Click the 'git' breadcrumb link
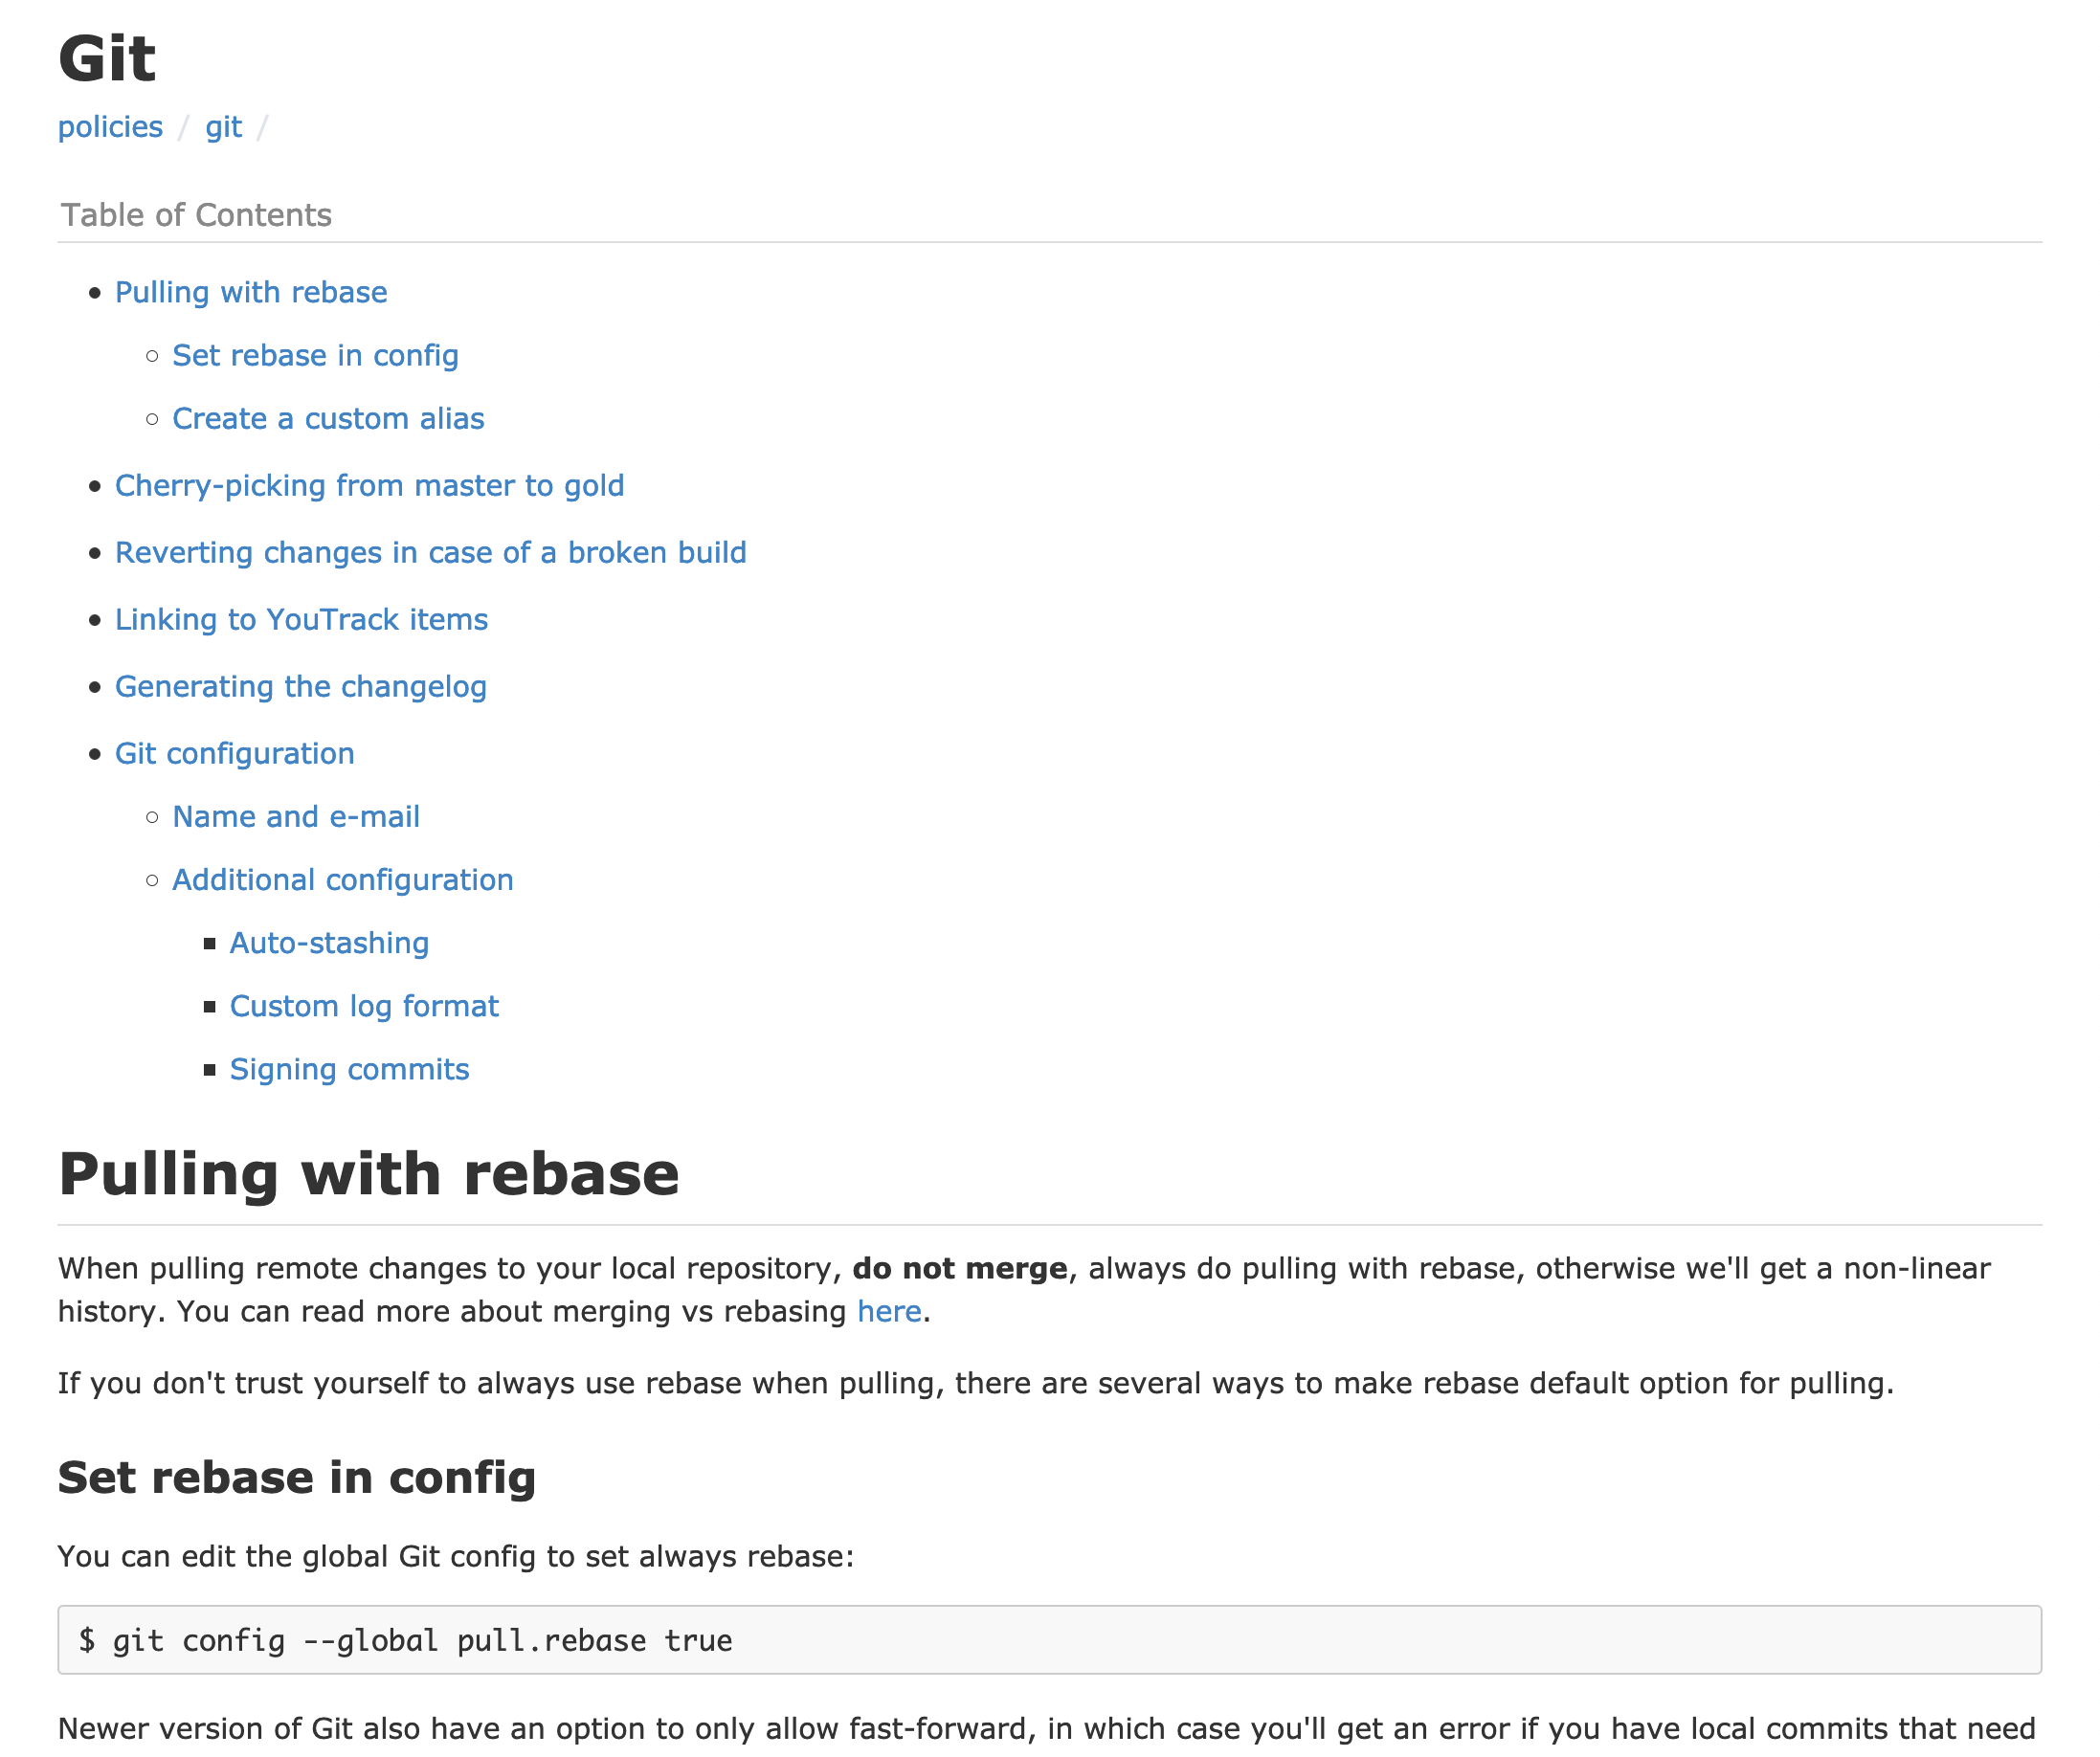Image resolution: width=2100 pixels, height=1757 pixels. click(221, 125)
